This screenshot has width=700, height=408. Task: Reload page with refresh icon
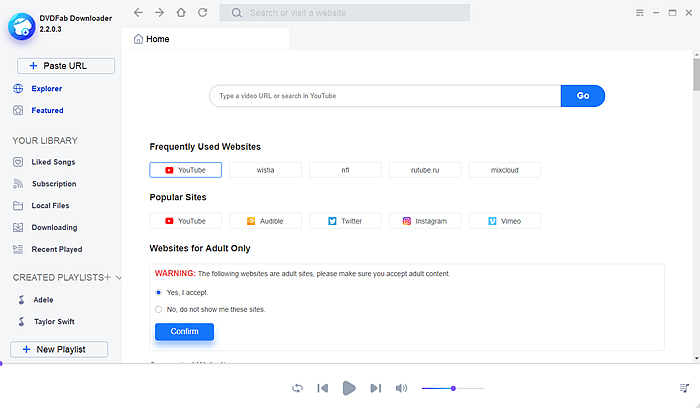tap(203, 13)
